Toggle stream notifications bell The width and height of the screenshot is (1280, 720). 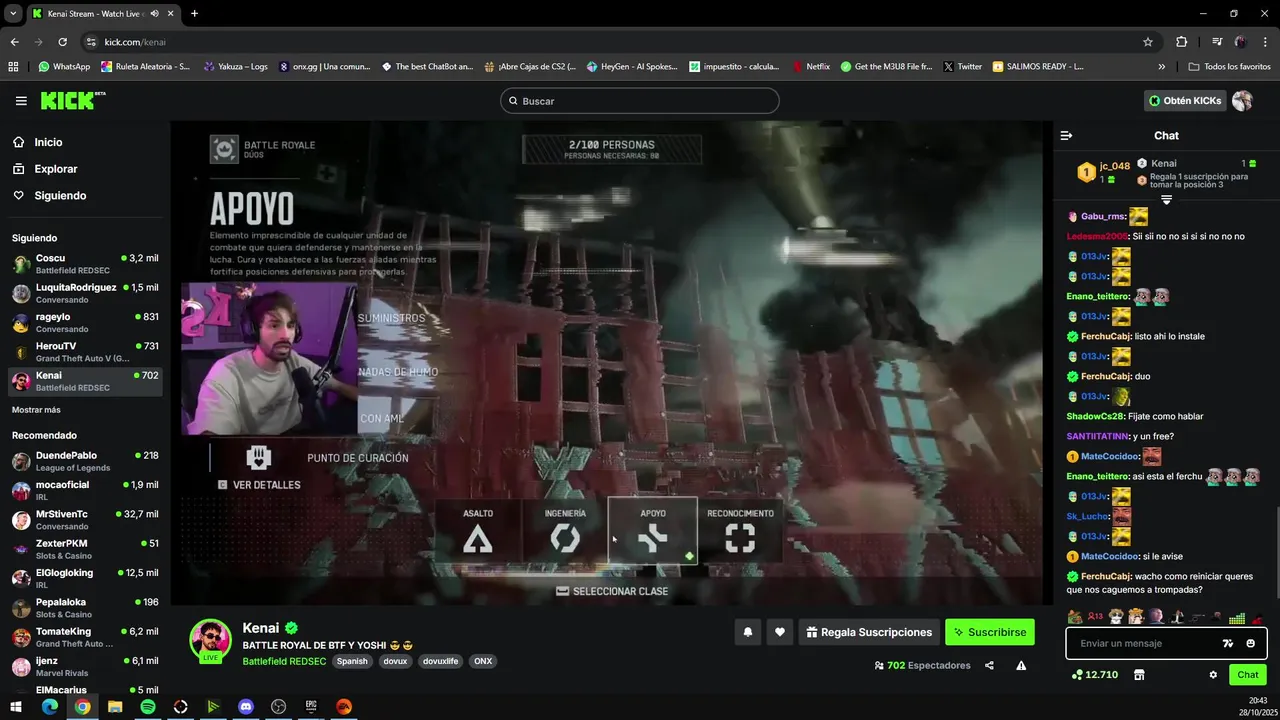click(x=747, y=632)
